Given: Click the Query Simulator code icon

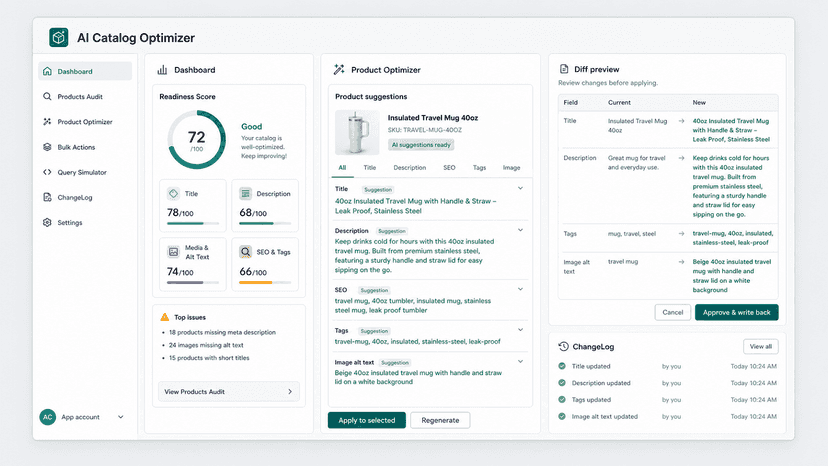Looking at the screenshot, I should point(47,172).
